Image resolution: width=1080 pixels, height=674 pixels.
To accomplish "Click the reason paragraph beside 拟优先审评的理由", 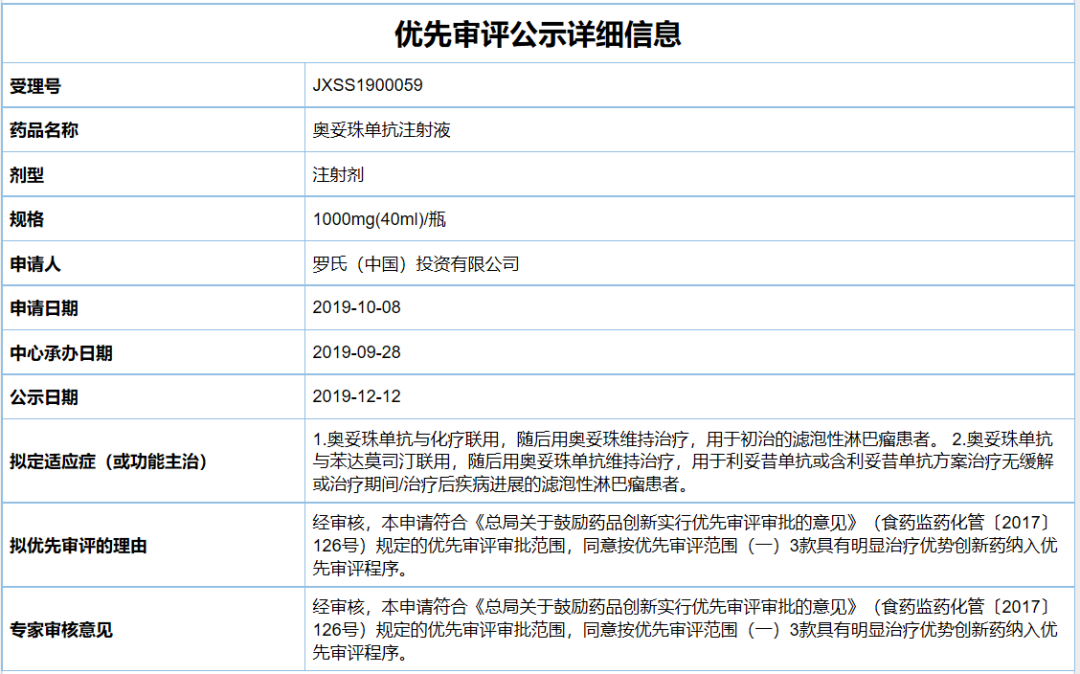I will pos(685,546).
